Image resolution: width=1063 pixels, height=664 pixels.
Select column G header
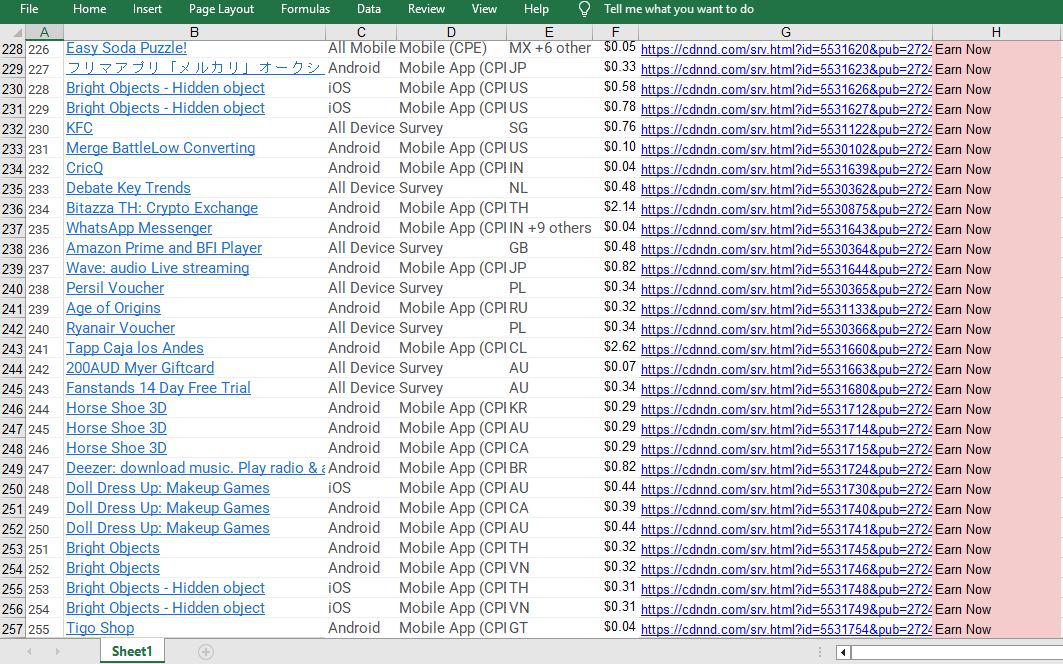[x=786, y=33]
